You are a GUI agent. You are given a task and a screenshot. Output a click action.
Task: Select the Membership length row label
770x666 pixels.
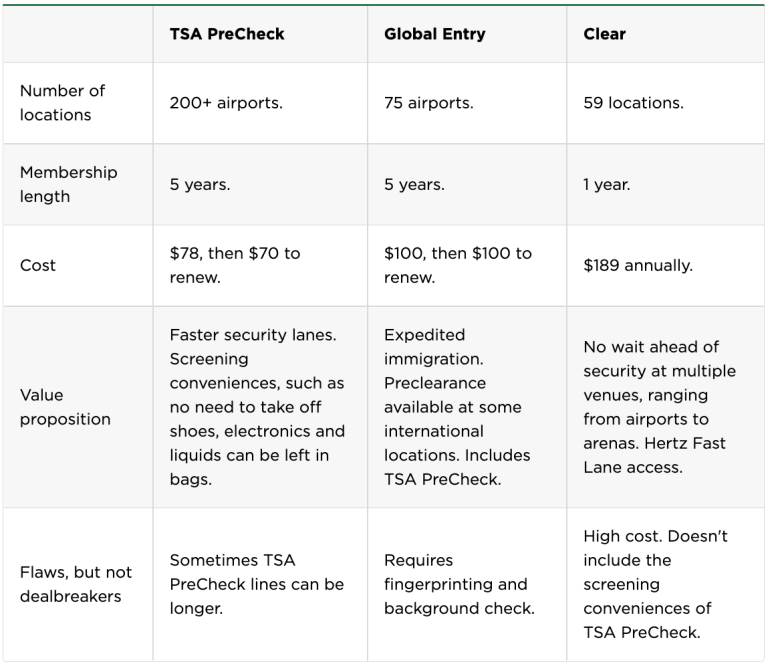click(68, 185)
